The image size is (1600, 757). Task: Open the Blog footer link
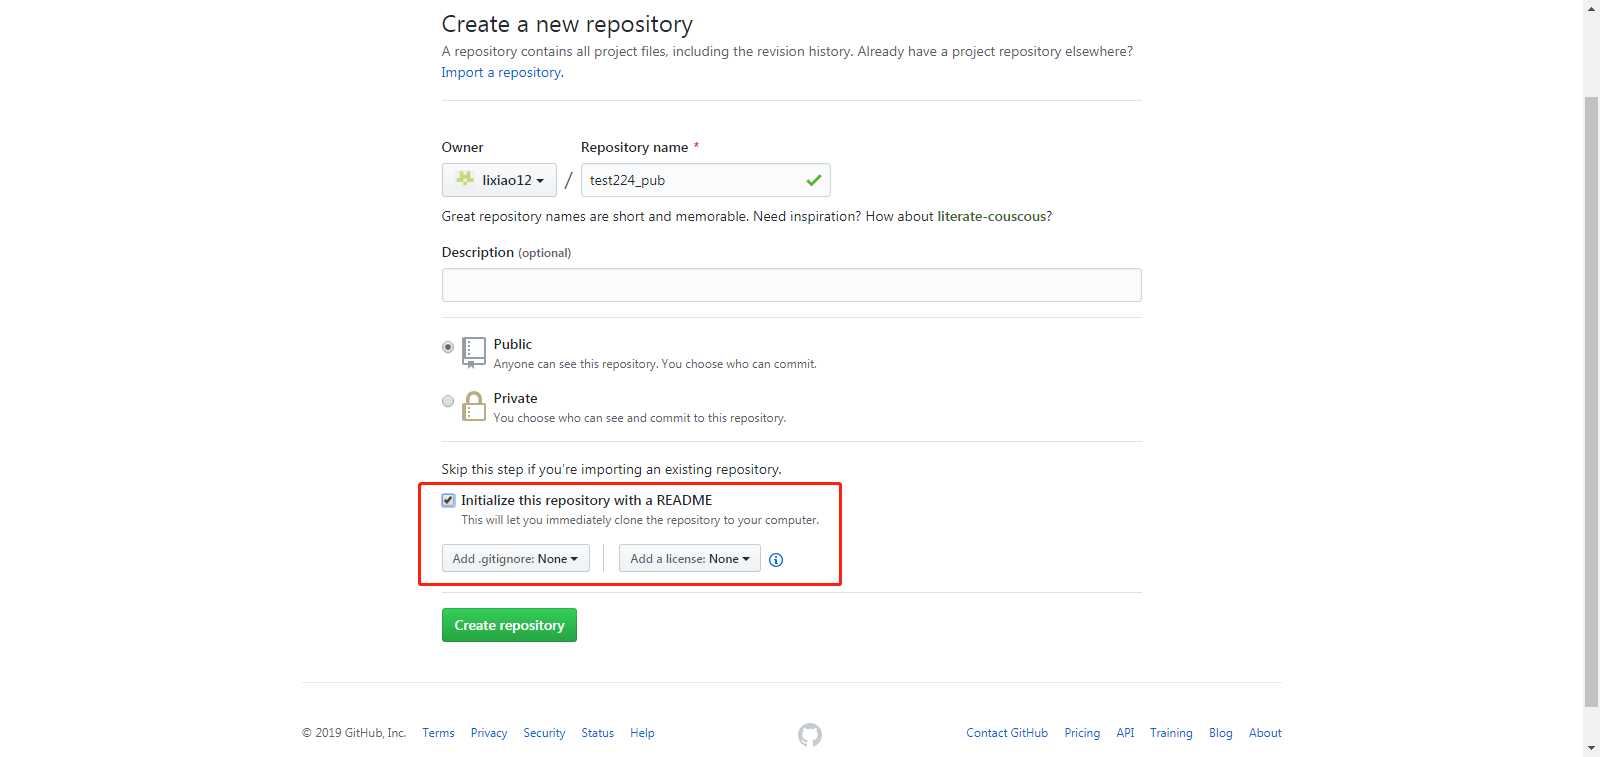click(1220, 733)
